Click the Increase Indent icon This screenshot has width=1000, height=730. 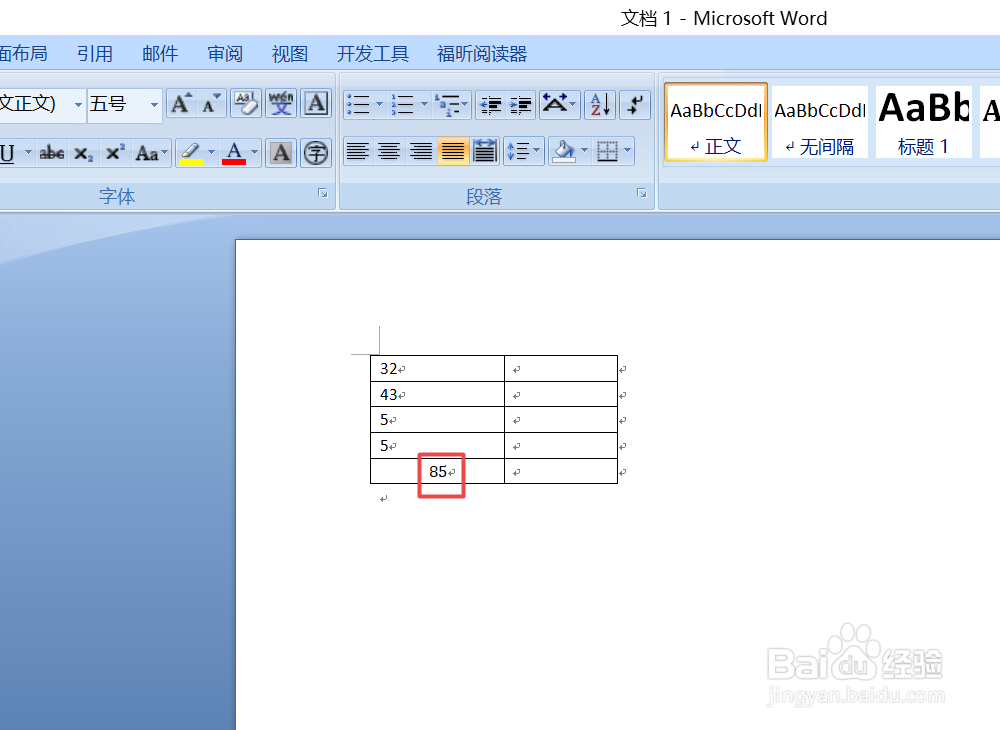(x=520, y=104)
